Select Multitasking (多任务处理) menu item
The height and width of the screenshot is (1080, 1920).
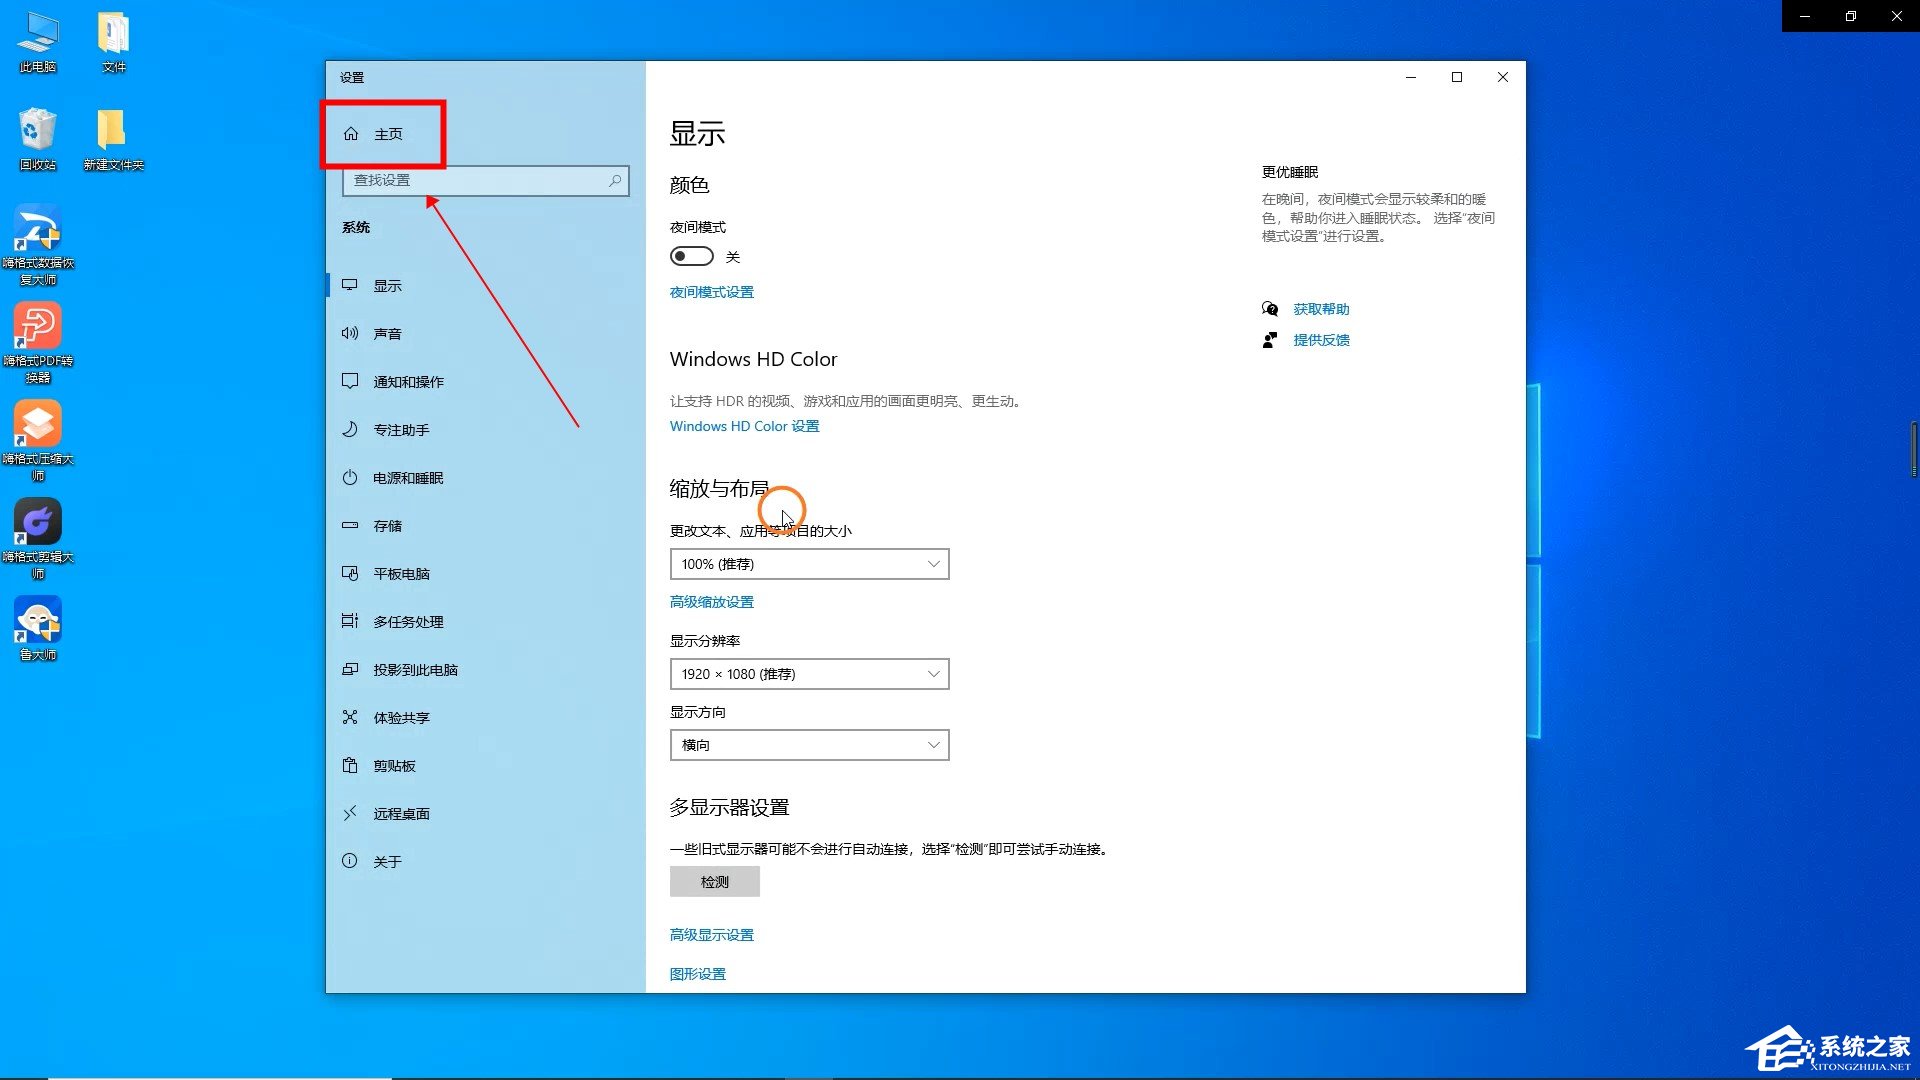point(408,622)
